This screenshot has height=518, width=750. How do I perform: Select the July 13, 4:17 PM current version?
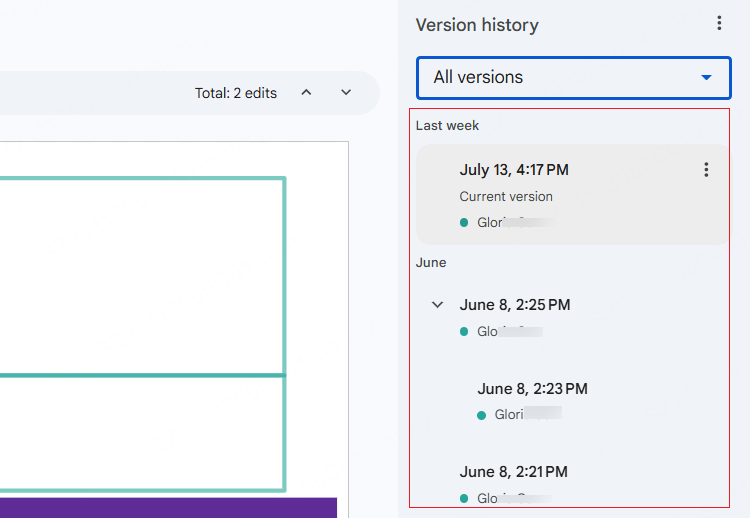pos(573,195)
